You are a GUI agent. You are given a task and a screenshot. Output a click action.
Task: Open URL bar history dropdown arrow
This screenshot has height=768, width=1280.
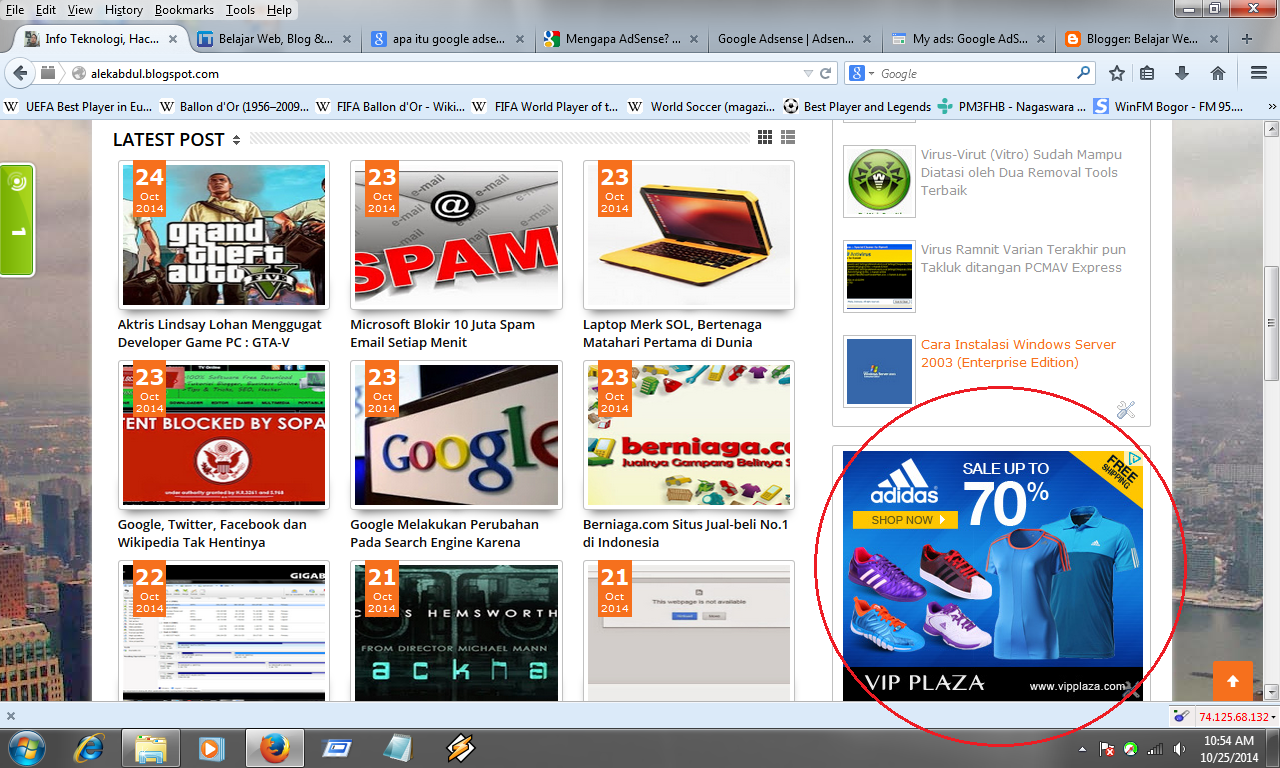[x=808, y=73]
